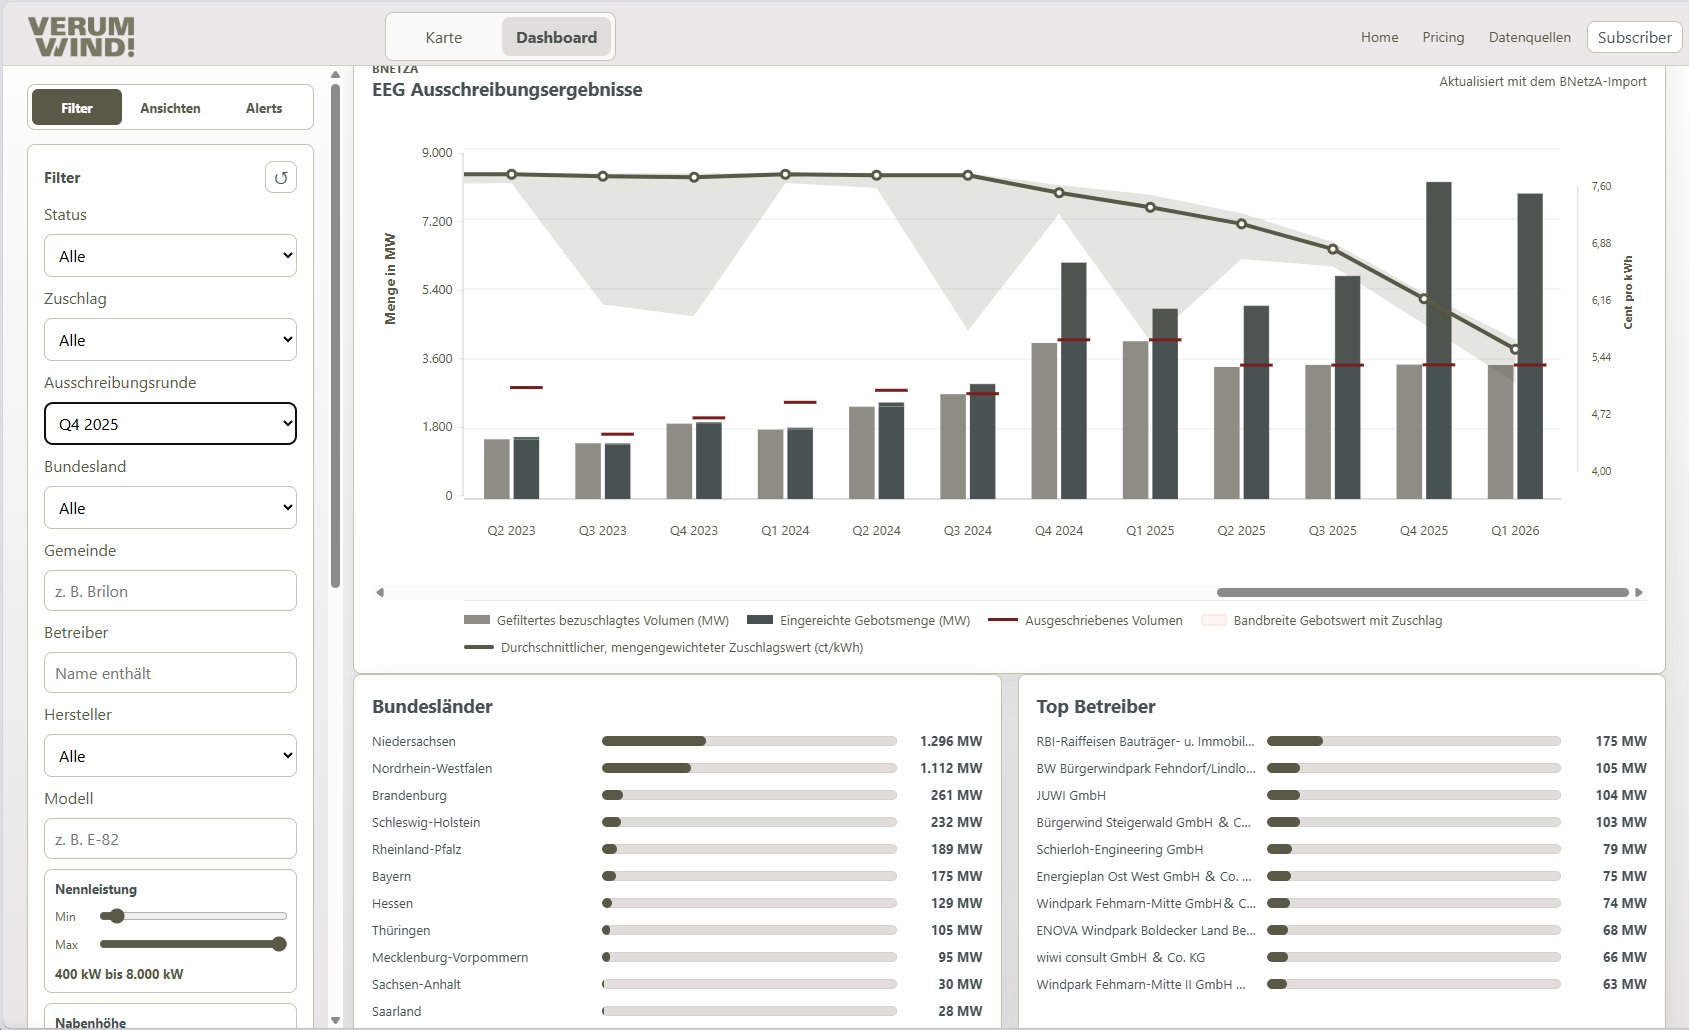Open the Zuschlag dropdown
The width and height of the screenshot is (1689, 1030).
coord(170,340)
